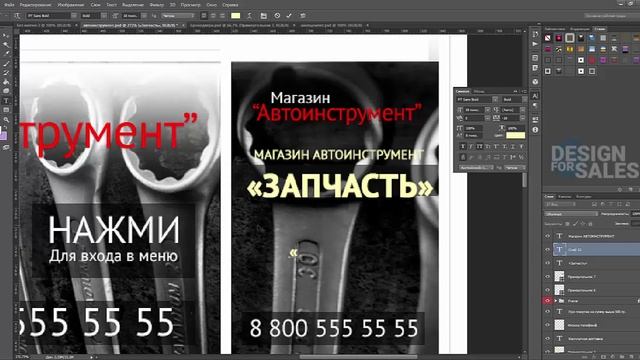The image size is (640, 360).
Task: Open anti-aliasing method dropdown in options bar
Action: tap(178, 16)
